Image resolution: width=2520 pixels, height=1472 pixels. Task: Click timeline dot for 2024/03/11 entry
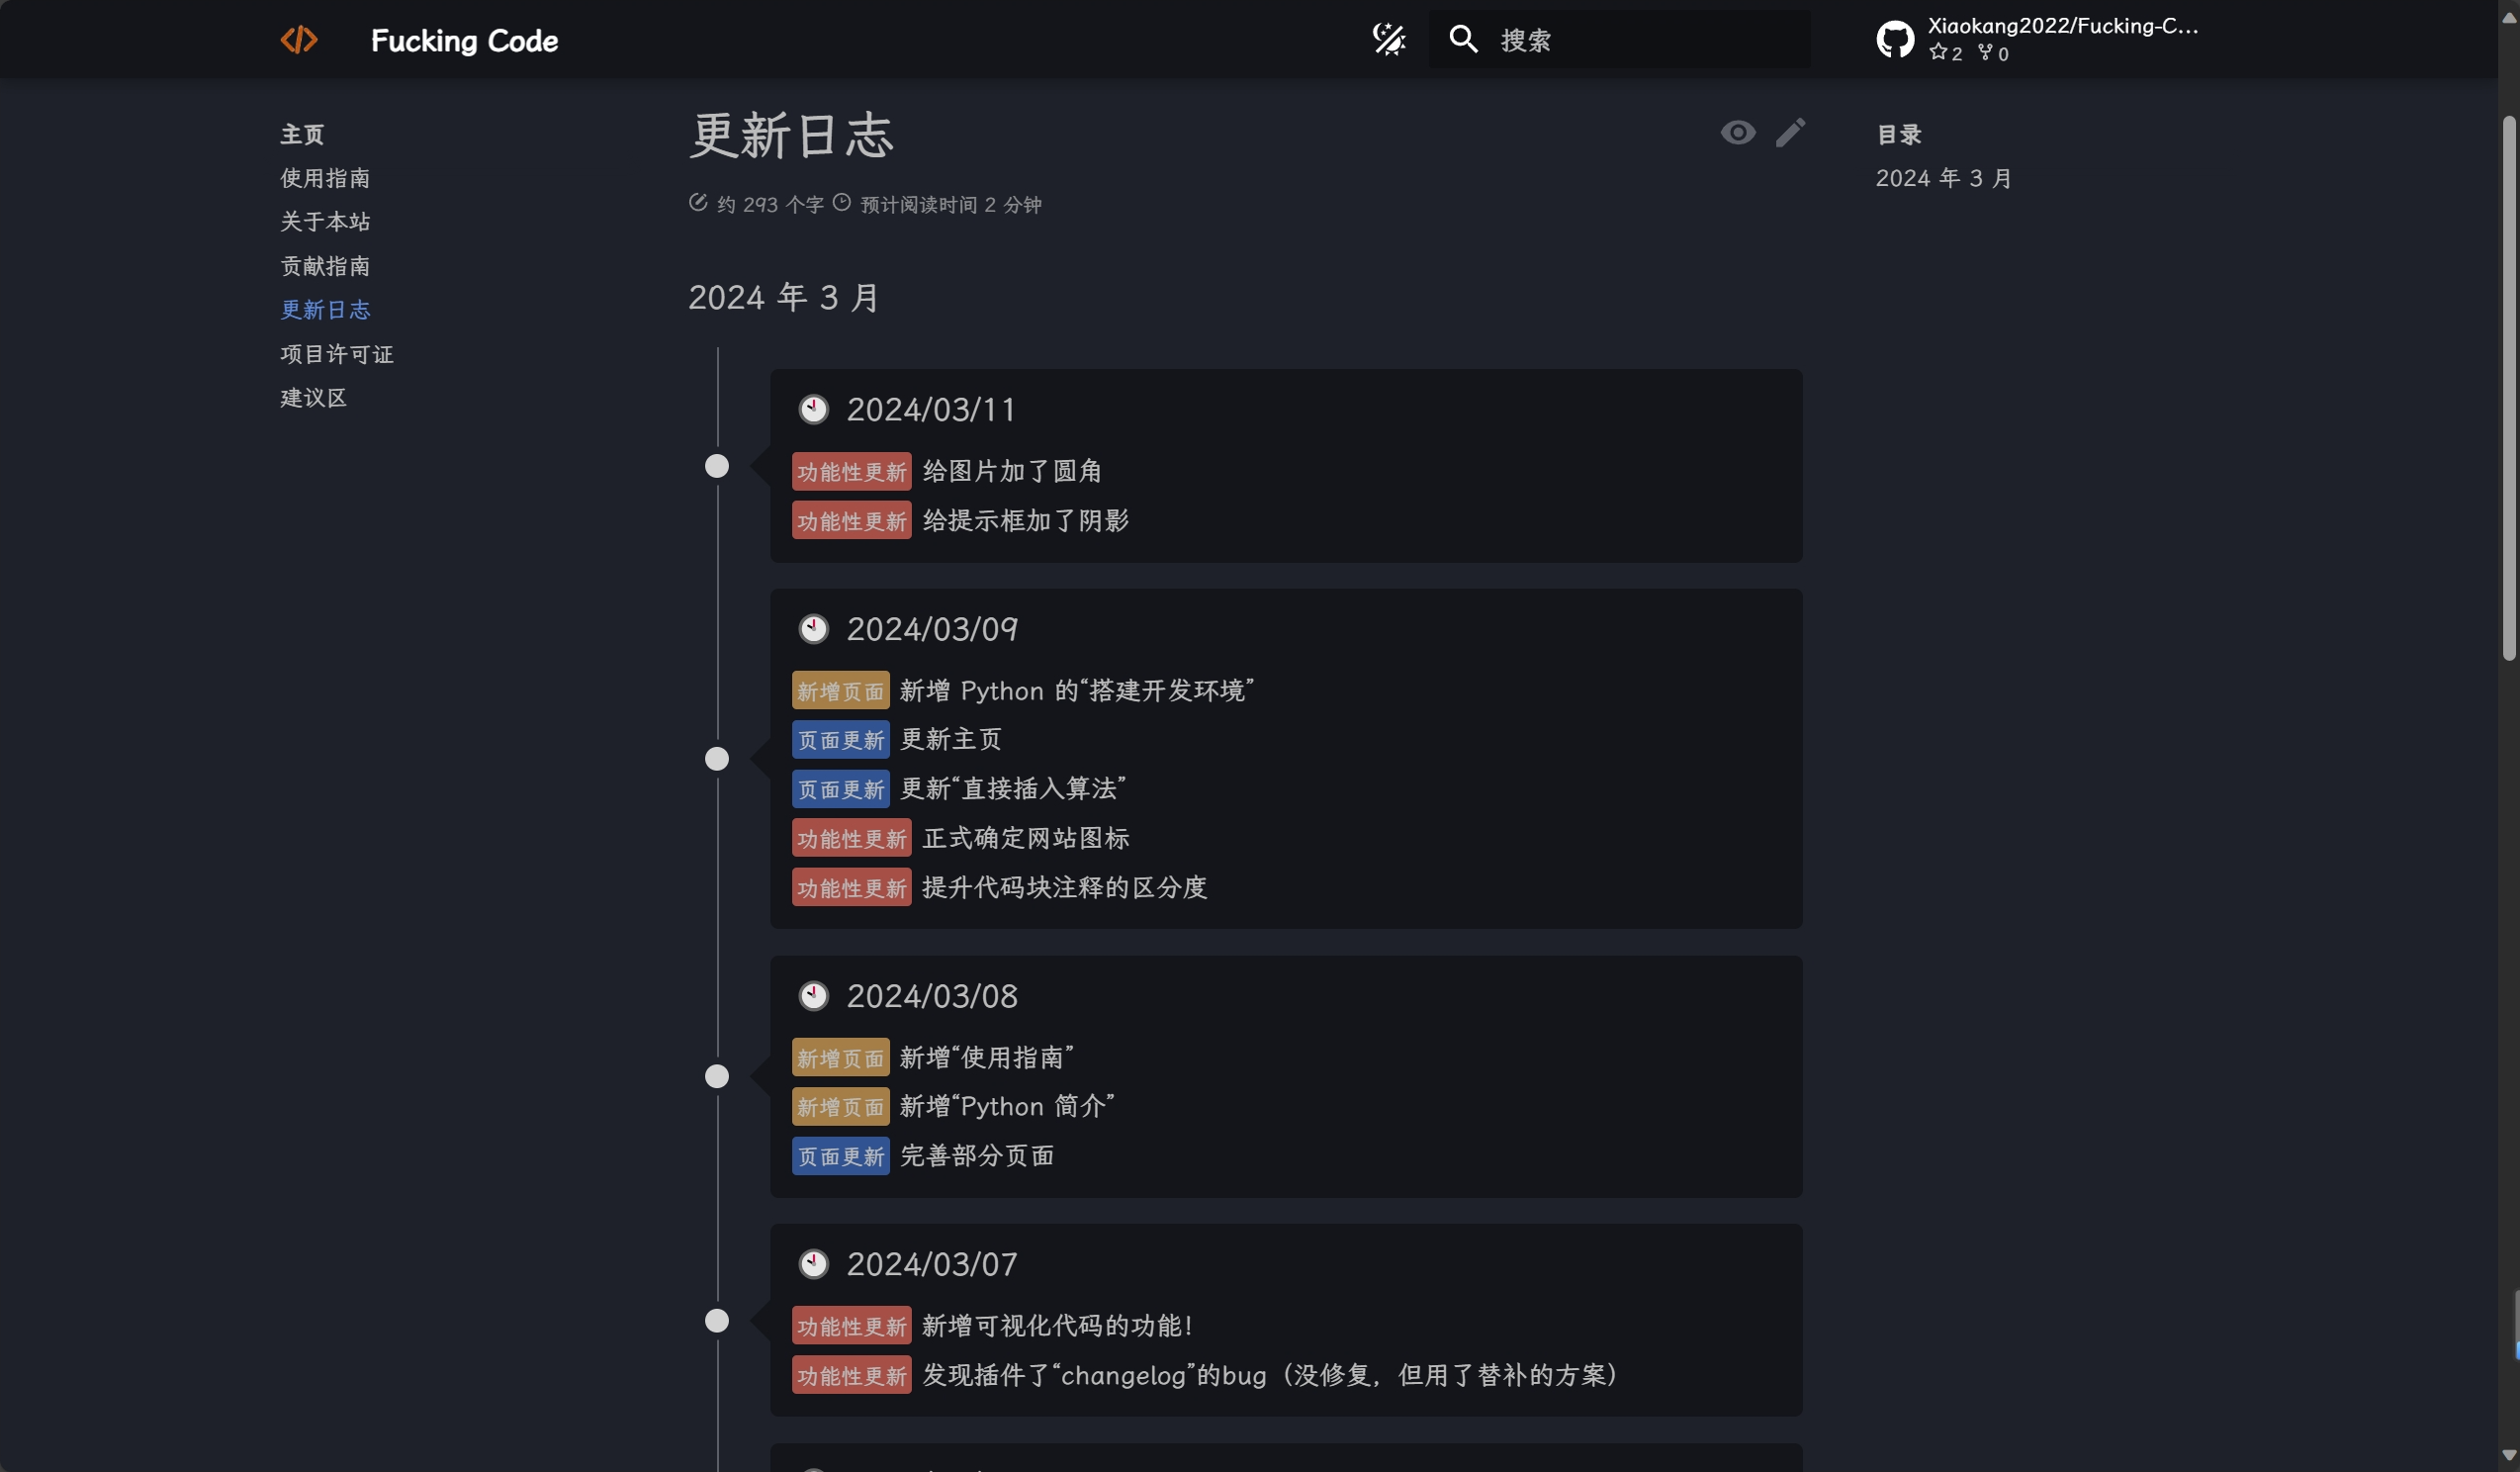click(717, 467)
